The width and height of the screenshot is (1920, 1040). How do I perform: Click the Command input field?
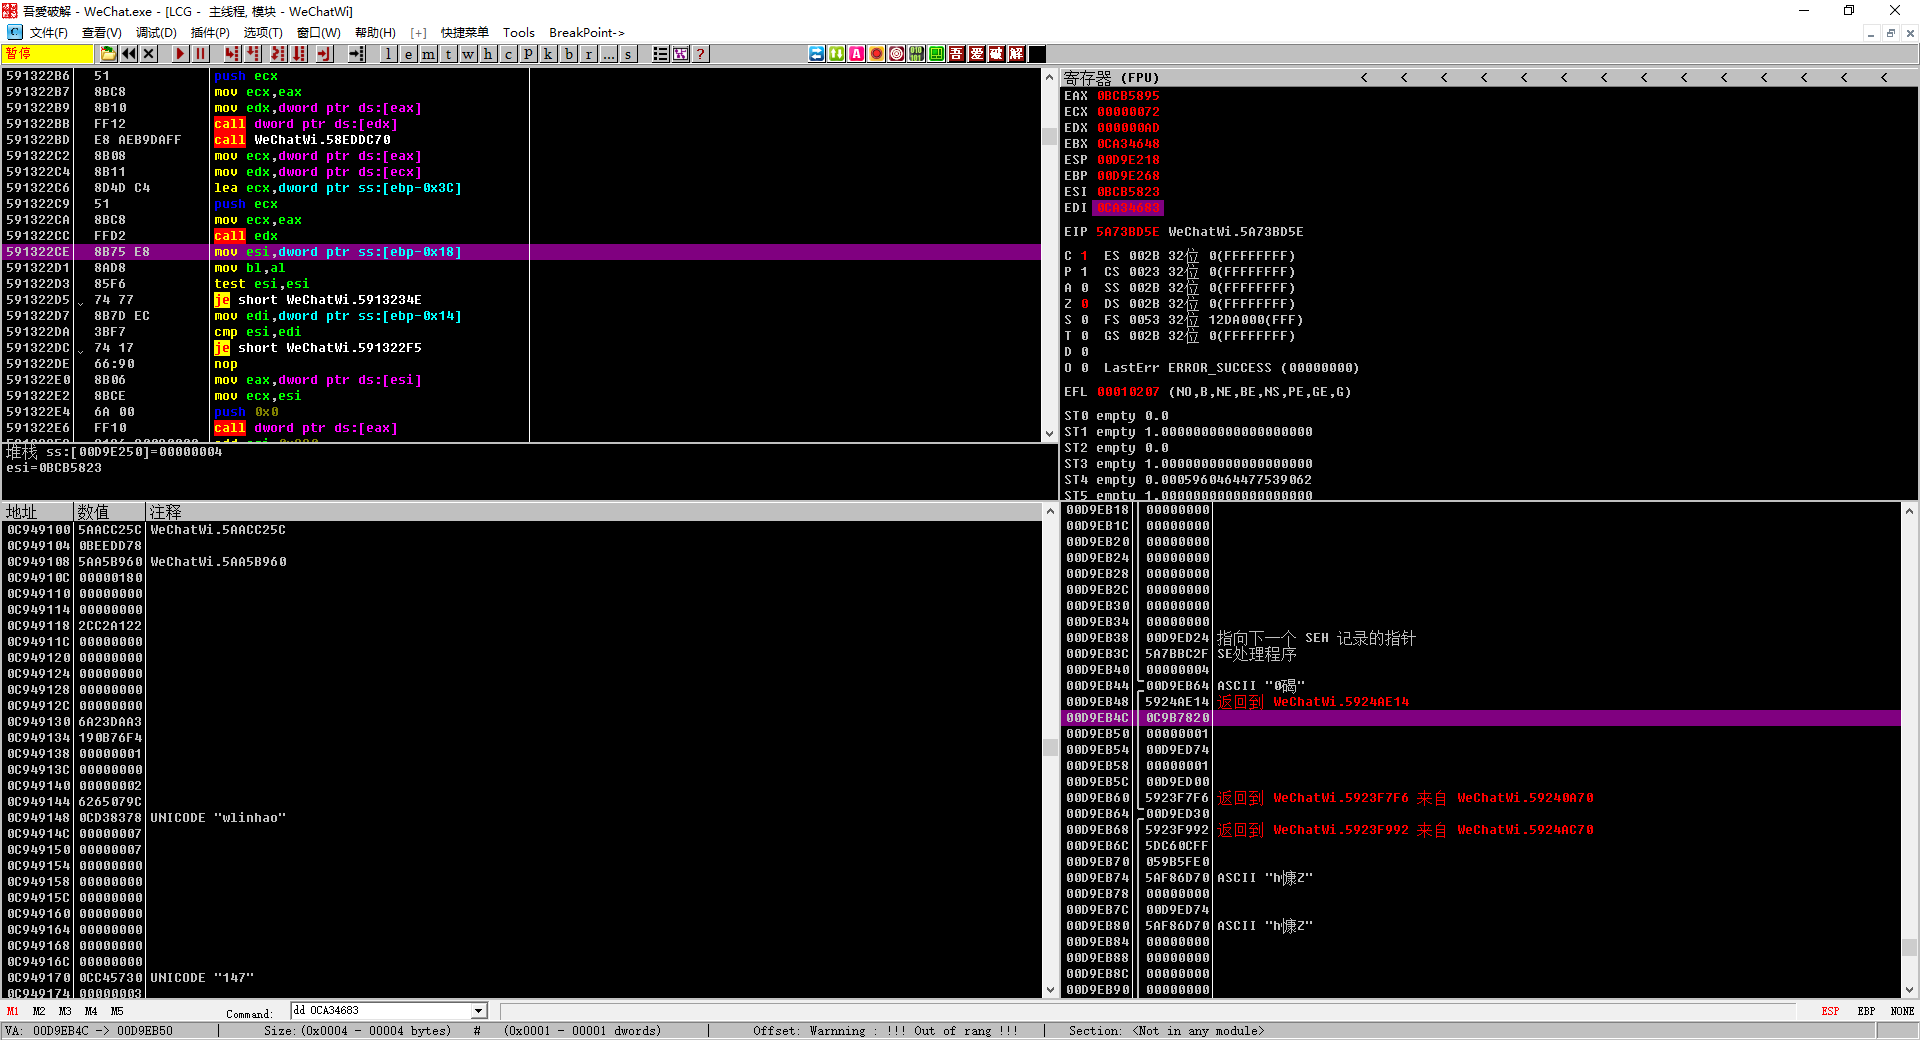tap(381, 1011)
